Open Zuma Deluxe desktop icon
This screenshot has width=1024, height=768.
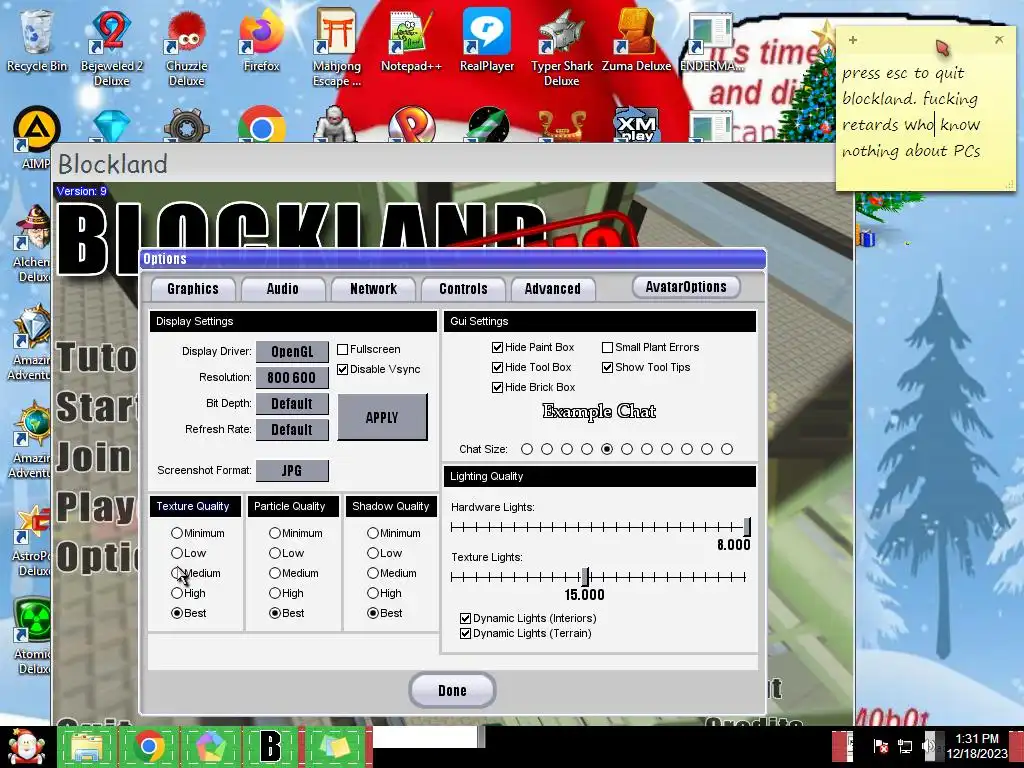[x=636, y=40]
